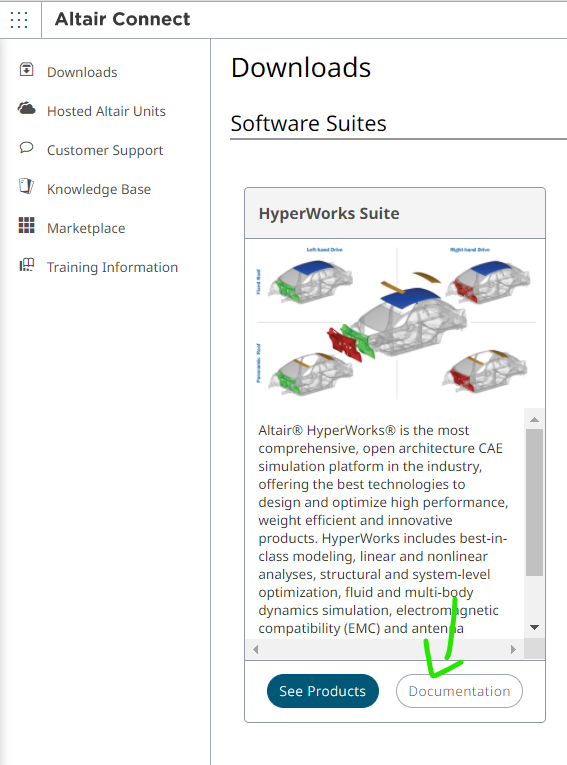This screenshot has height=765, width=567.
Task: Open Customer Support page
Action: pyautogui.click(x=105, y=150)
